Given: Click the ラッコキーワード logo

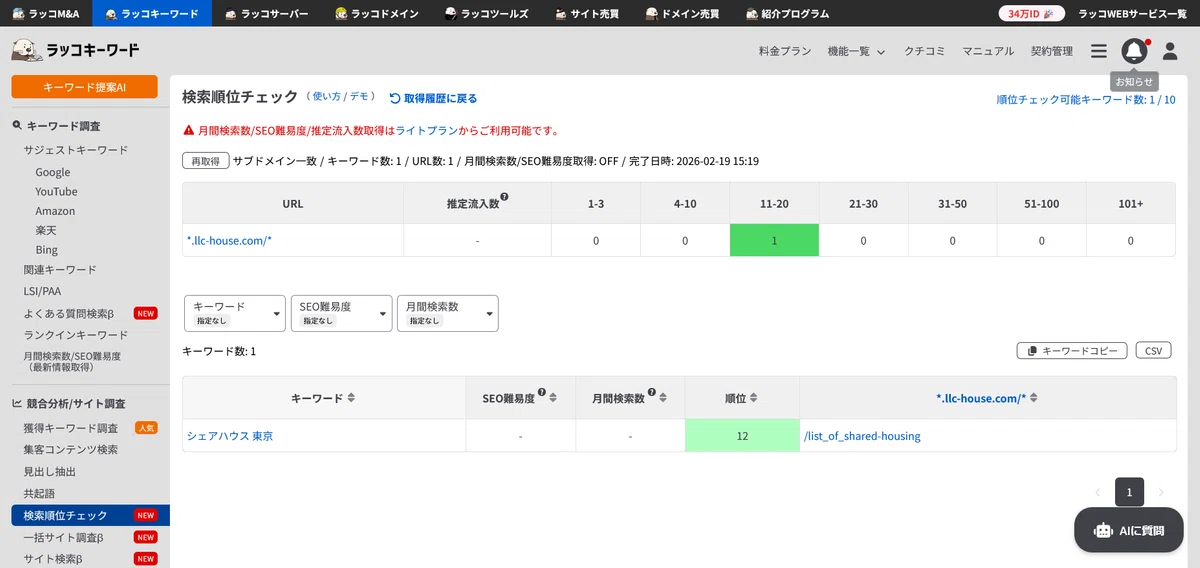Looking at the screenshot, I should point(75,50).
